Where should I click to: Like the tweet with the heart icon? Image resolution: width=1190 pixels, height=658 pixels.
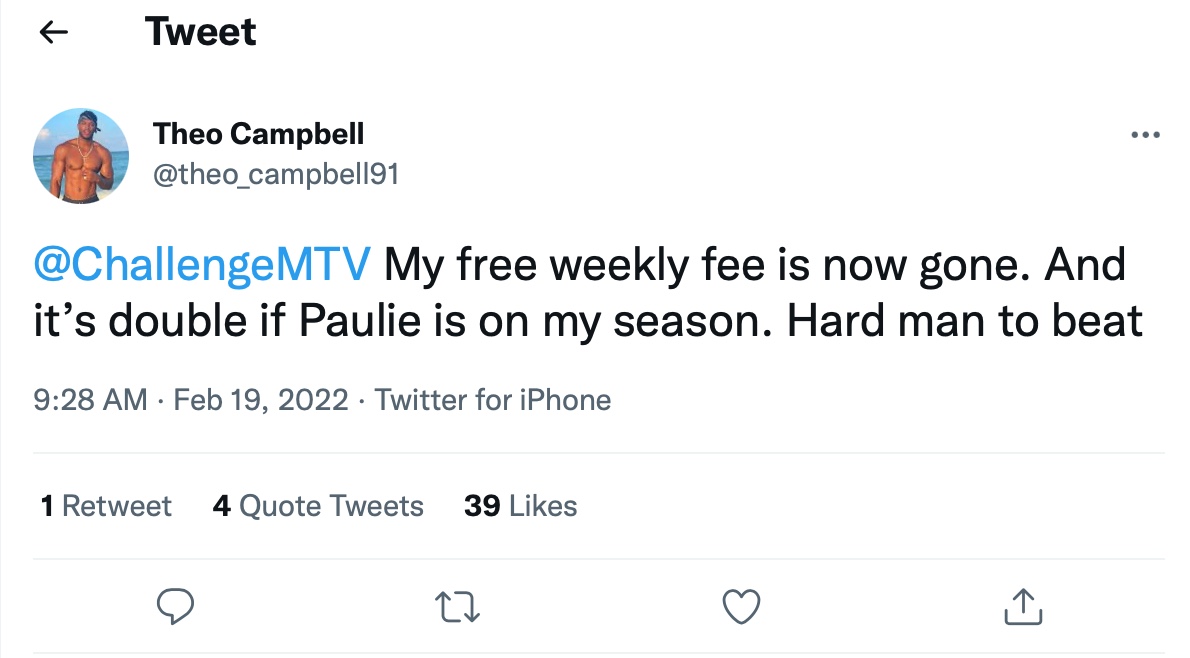click(x=741, y=605)
